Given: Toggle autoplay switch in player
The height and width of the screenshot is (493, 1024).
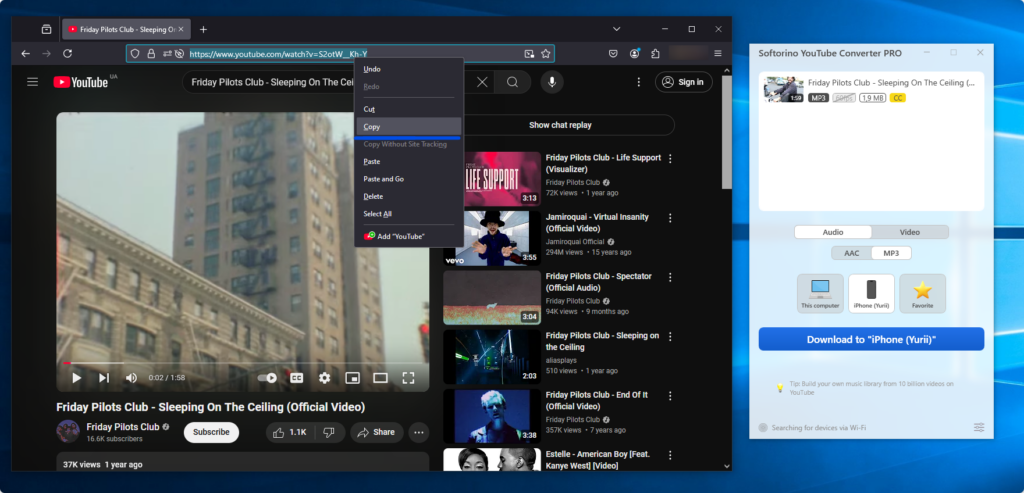Looking at the screenshot, I should click(267, 377).
